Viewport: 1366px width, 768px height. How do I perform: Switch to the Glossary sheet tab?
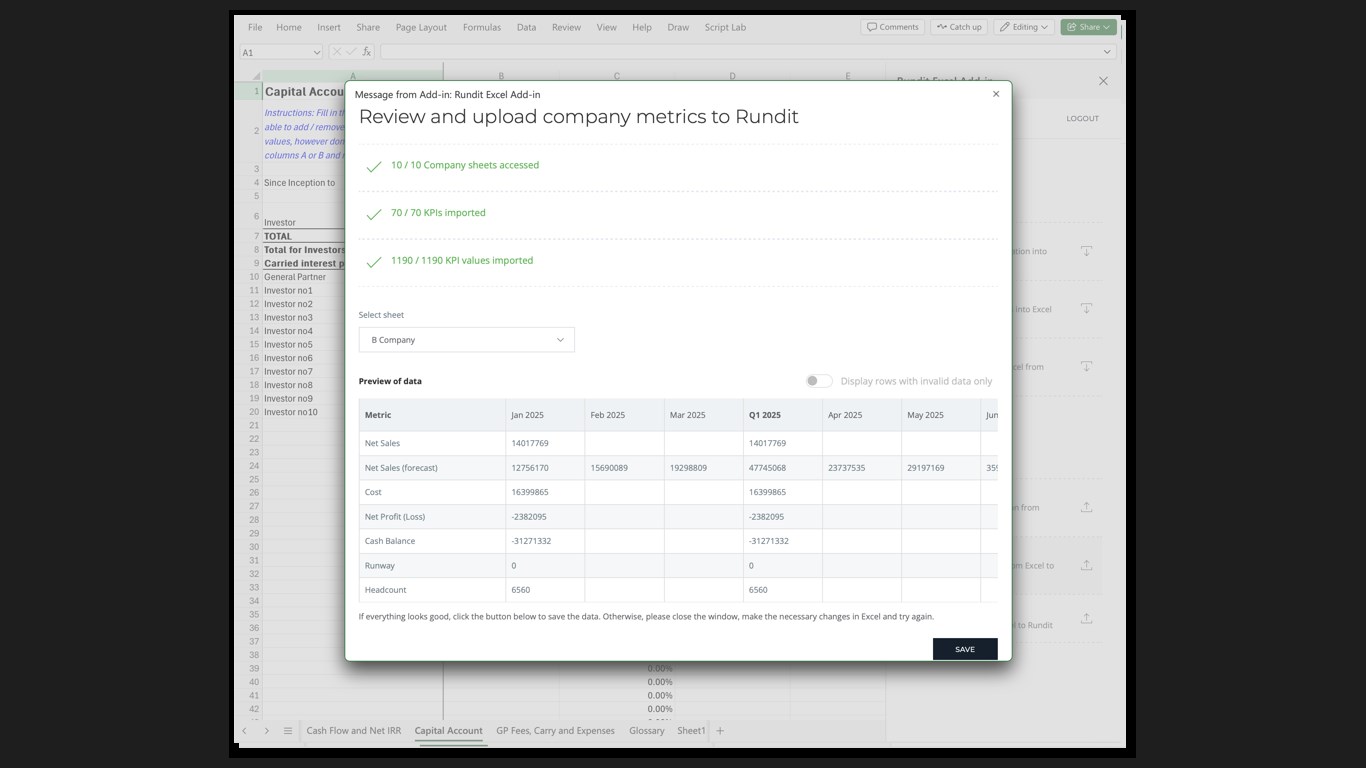[647, 731]
